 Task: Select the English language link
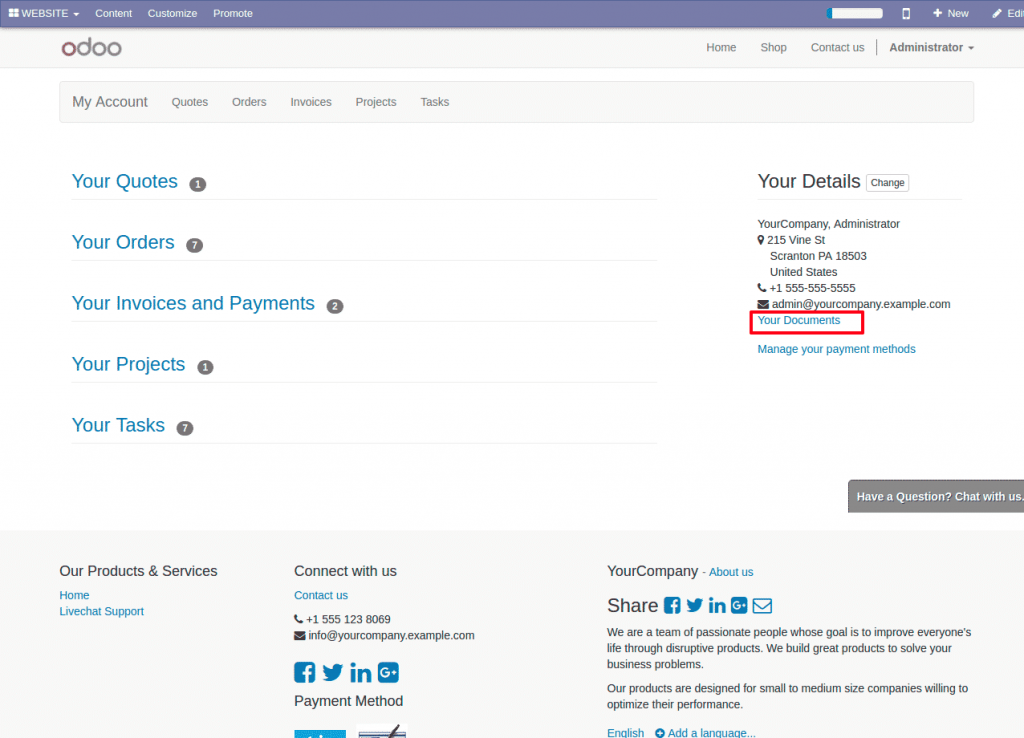pyautogui.click(x=626, y=733)
